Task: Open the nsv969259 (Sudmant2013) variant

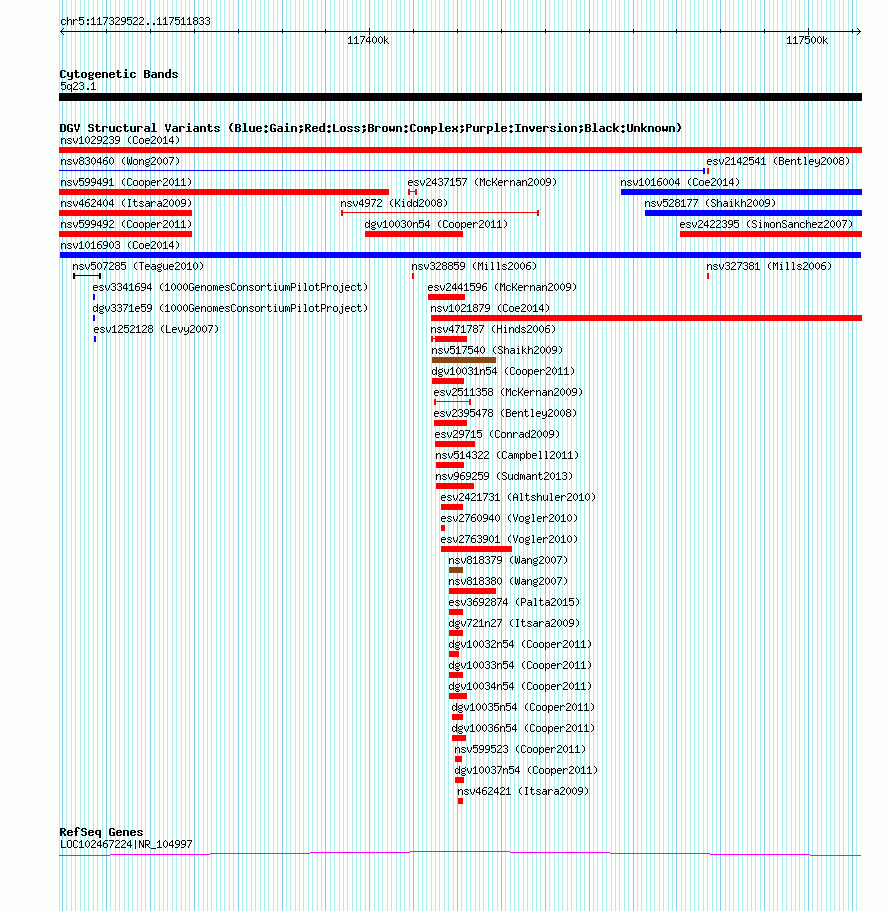Action: click(x=504, y=476)
